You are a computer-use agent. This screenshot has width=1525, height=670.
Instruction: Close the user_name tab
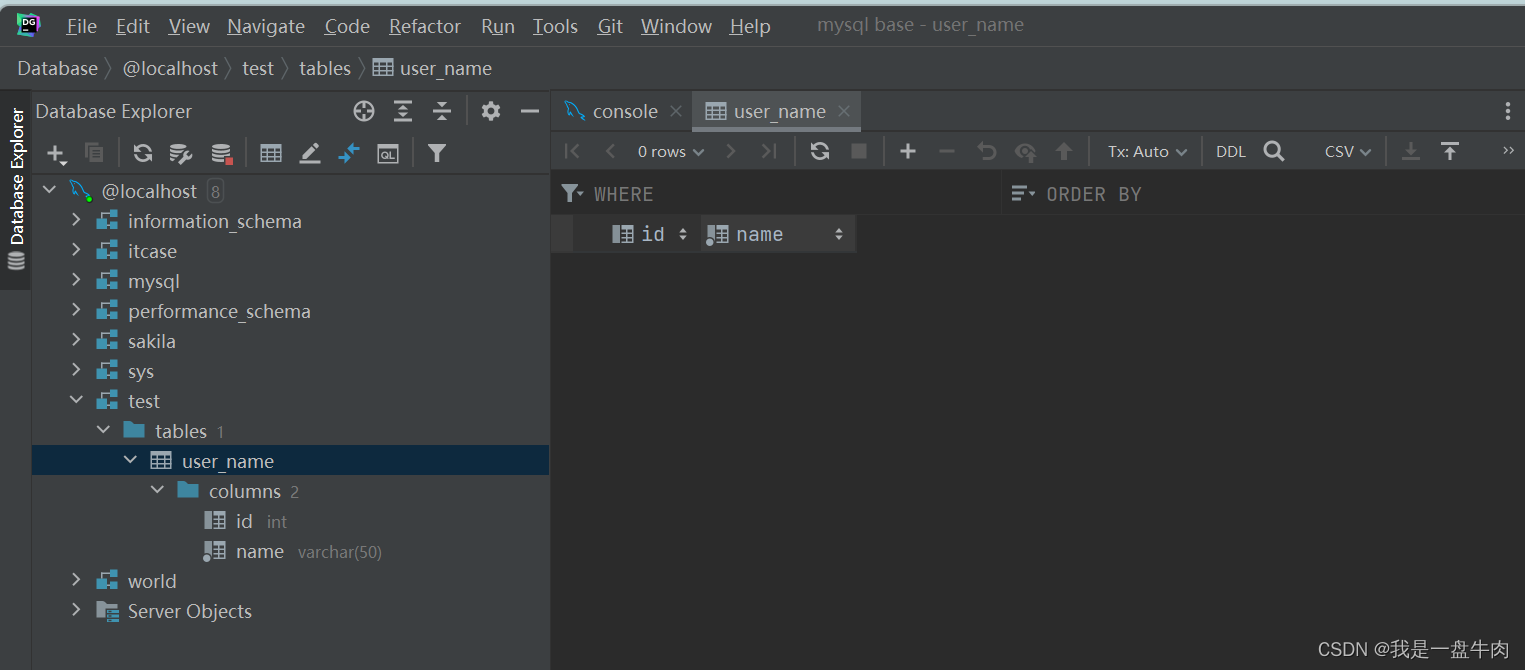[x=844, y=111]
